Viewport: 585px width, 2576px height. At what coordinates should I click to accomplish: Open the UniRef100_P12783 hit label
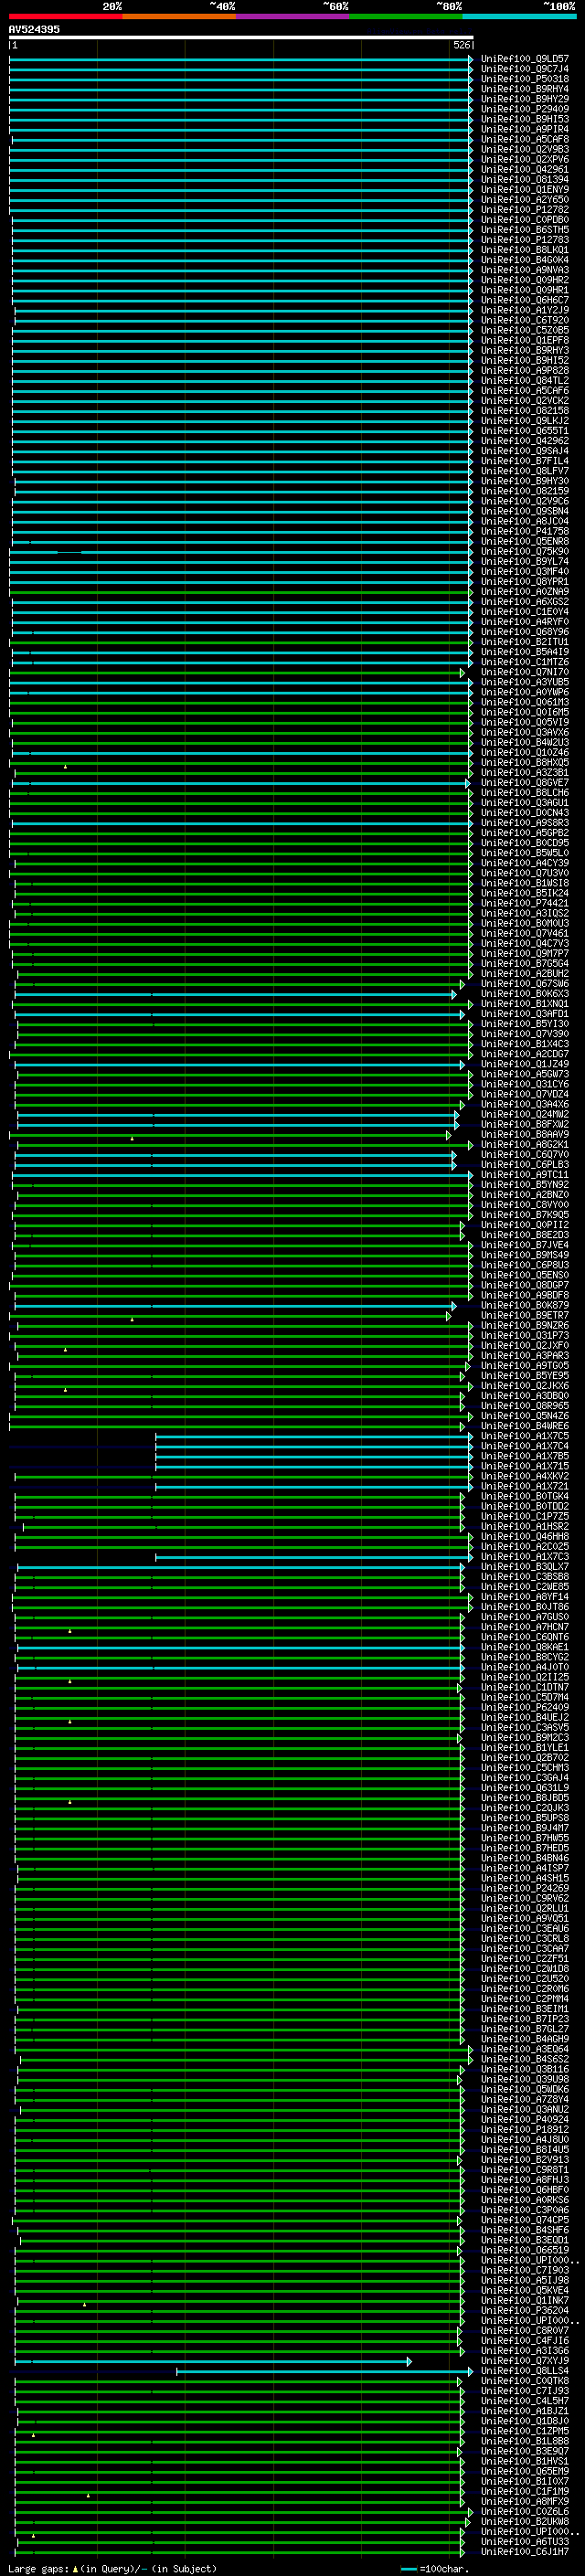(525, 240)
